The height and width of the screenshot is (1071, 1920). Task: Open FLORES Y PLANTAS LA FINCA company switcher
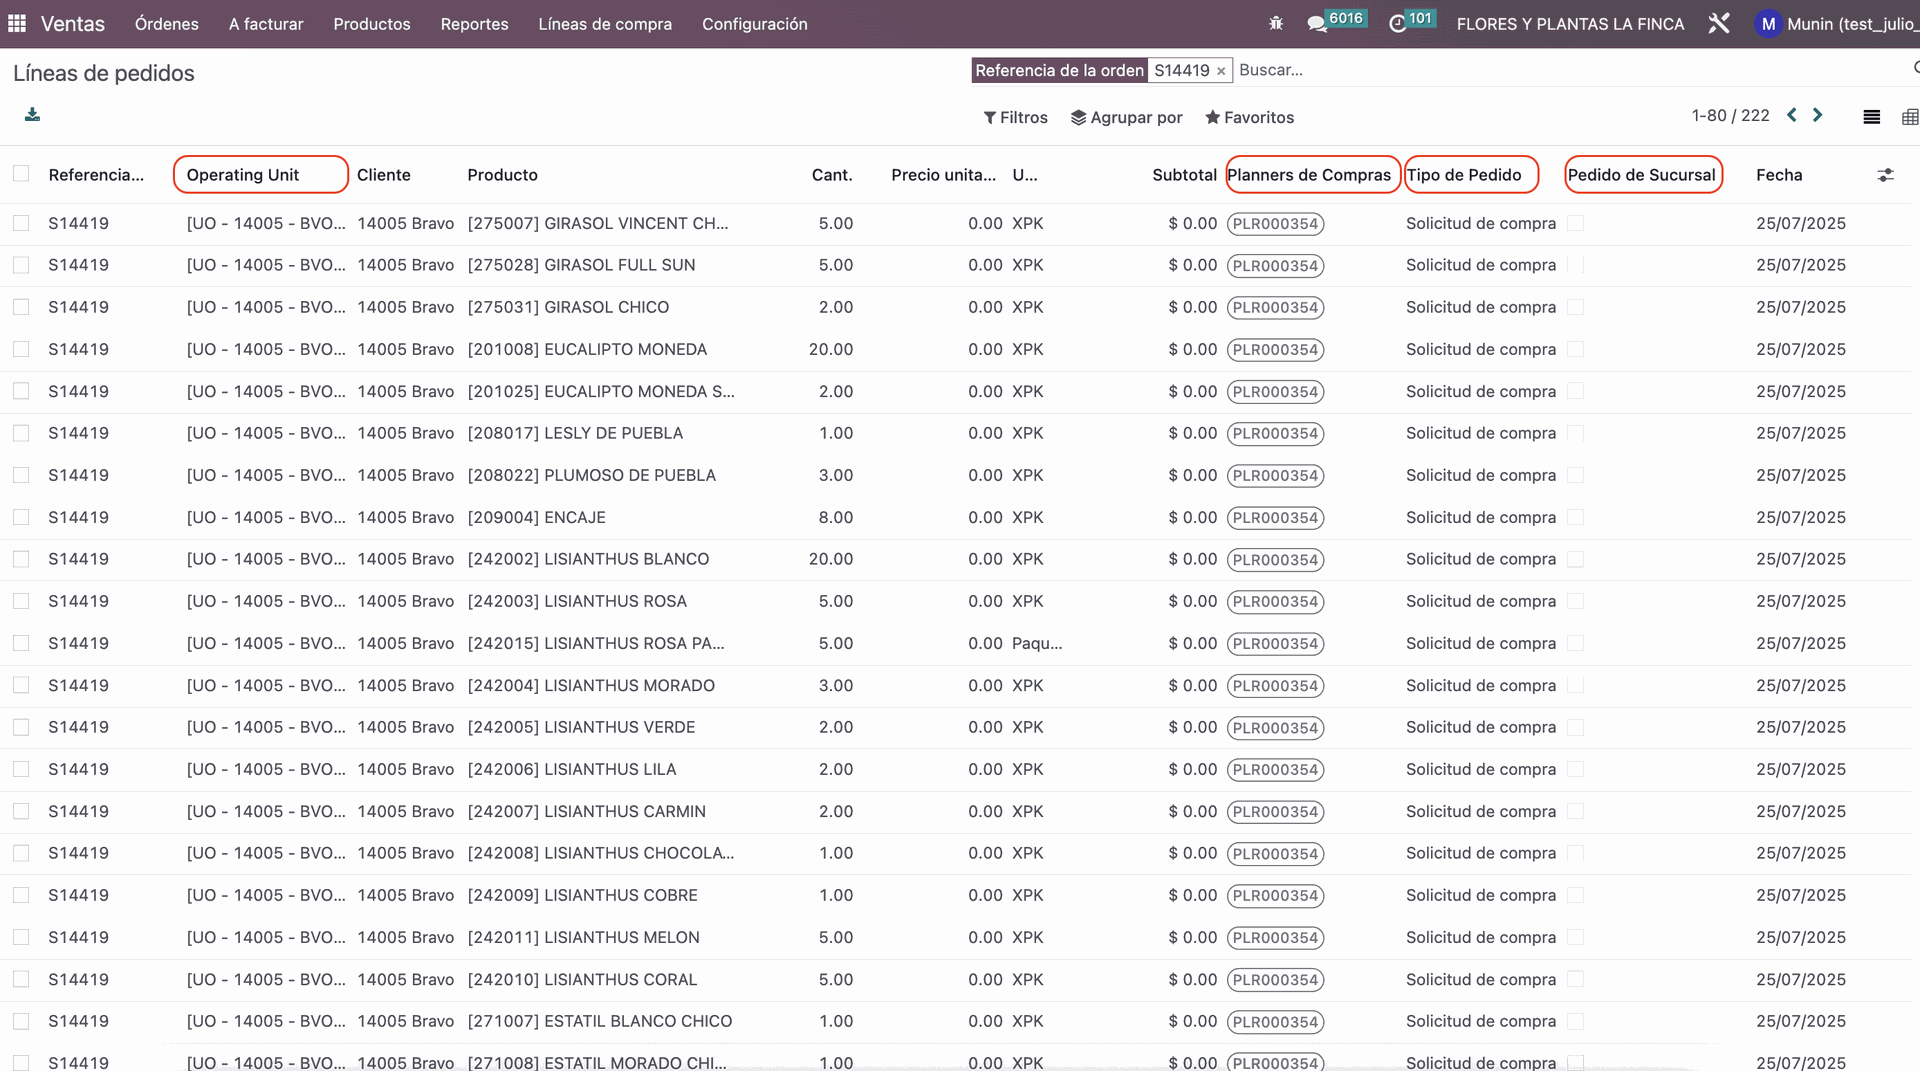pos(1570,24)
